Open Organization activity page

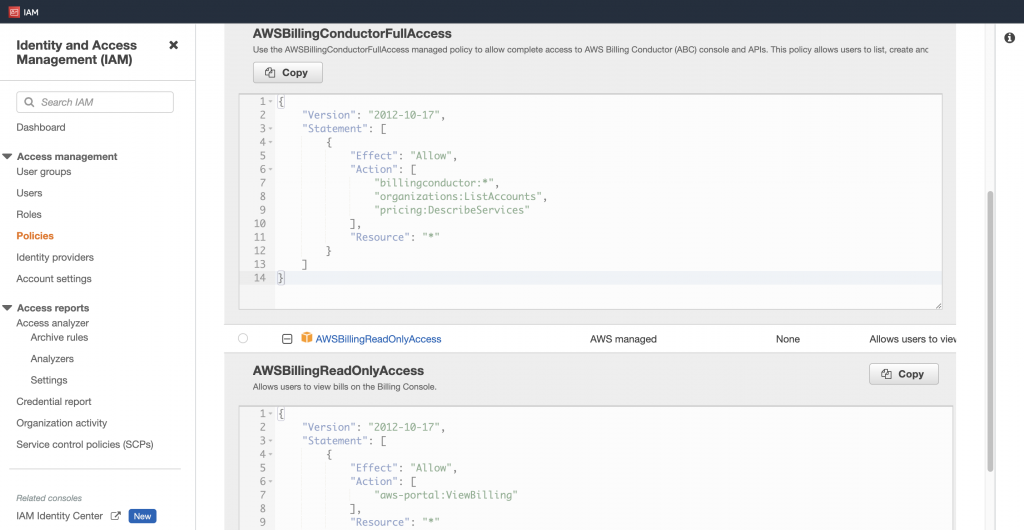[61, 423]
